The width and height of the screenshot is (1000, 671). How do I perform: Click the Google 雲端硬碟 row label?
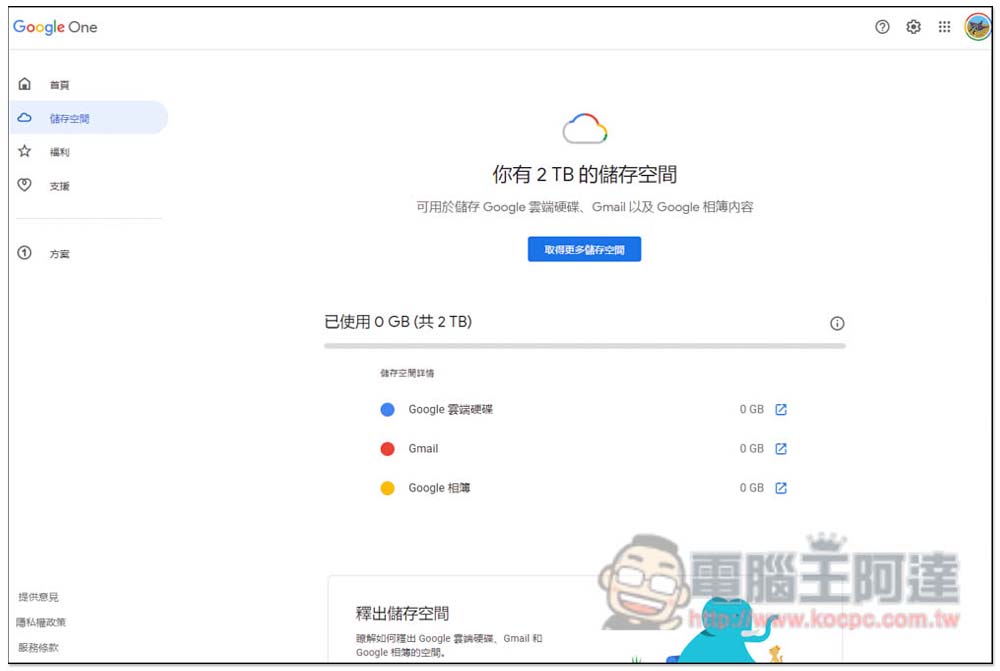(x=451, y=409)
